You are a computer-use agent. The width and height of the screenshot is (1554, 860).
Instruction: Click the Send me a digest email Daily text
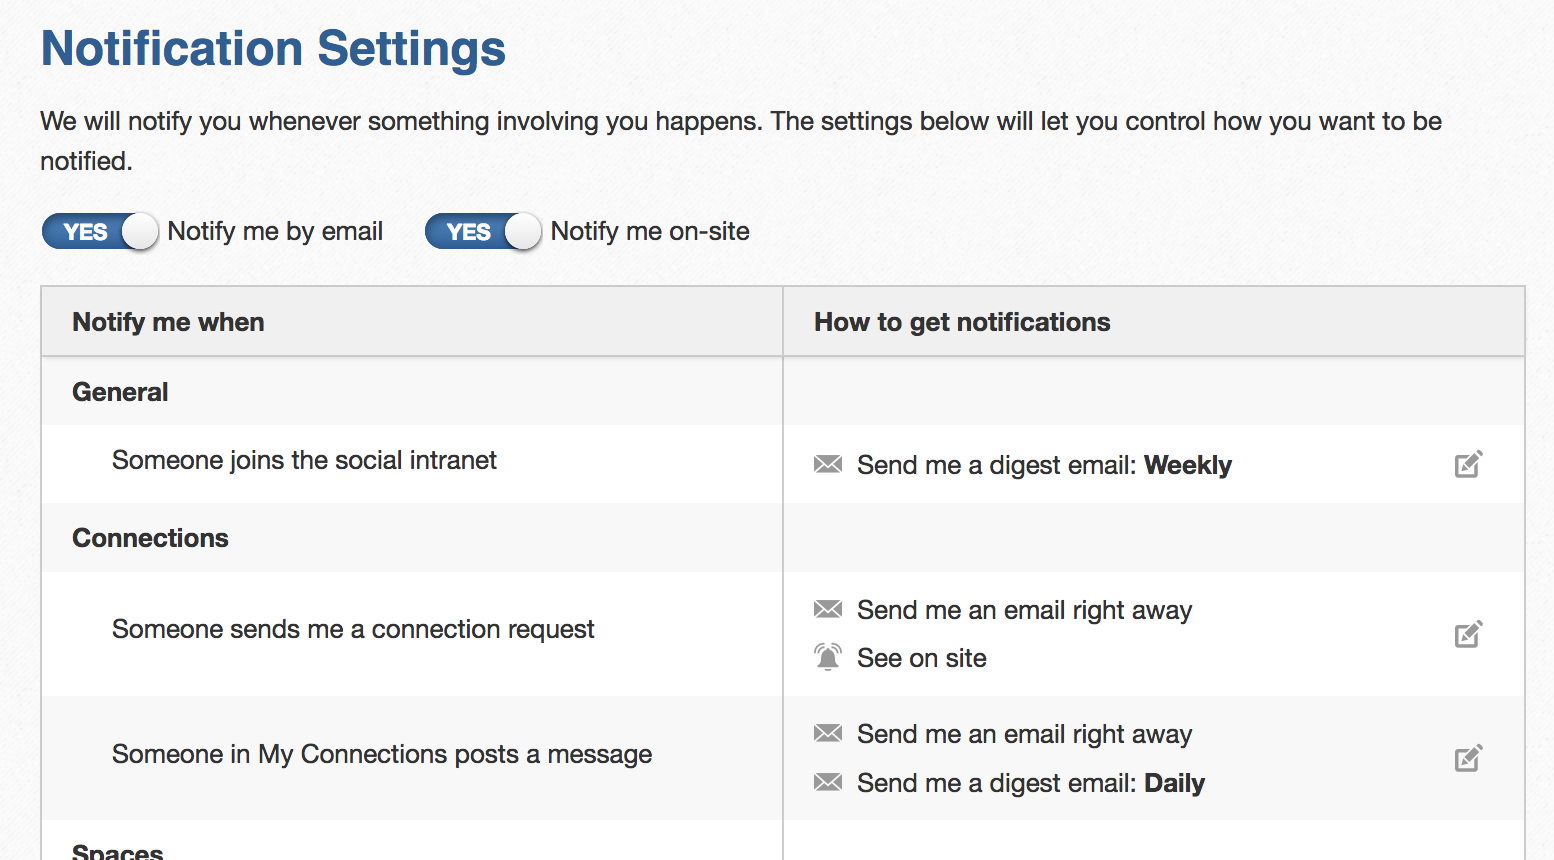pyautogui.click(x=1031, y=783)
